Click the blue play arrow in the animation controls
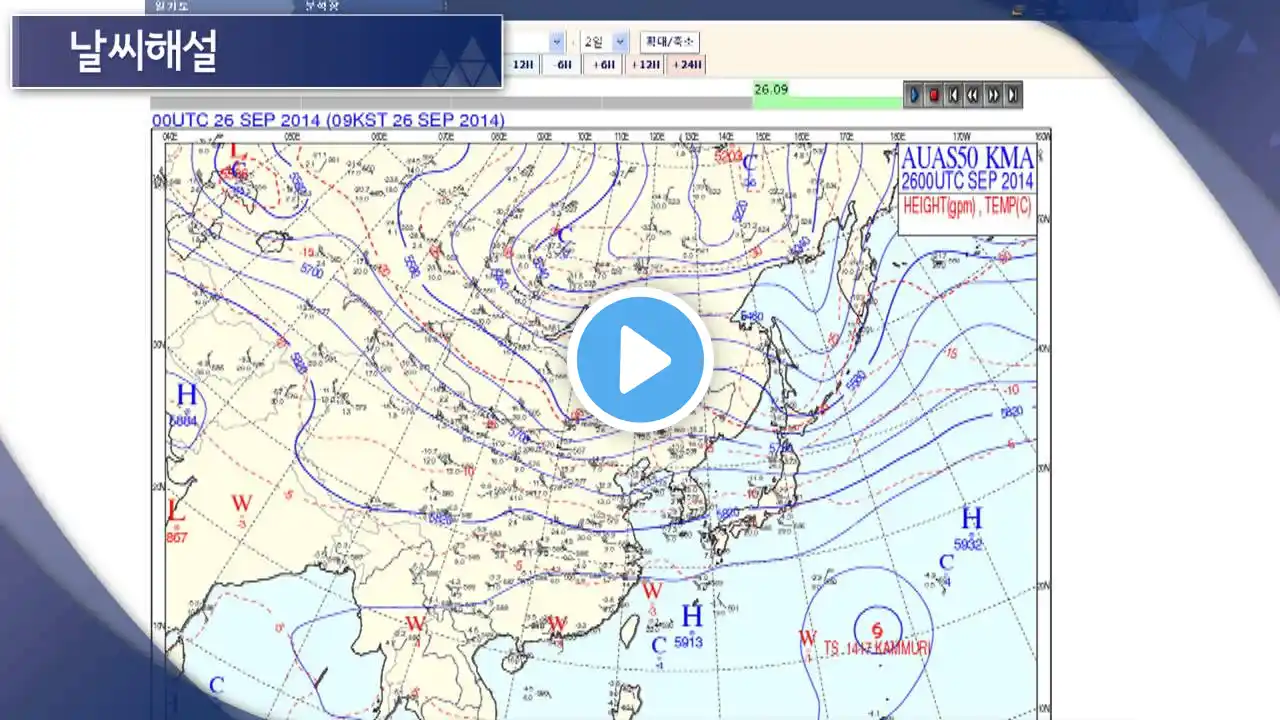This screenshot has height=720, width=1280. point(914,94)
